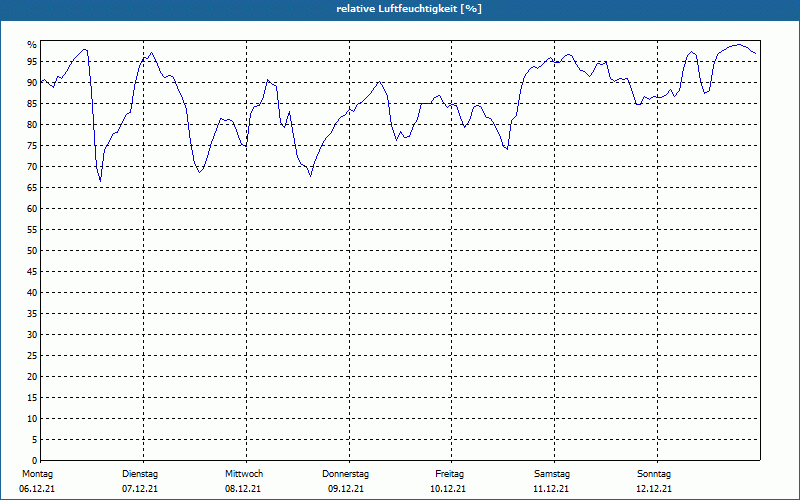Click the 60 y-axis value

tap(32, 209)
